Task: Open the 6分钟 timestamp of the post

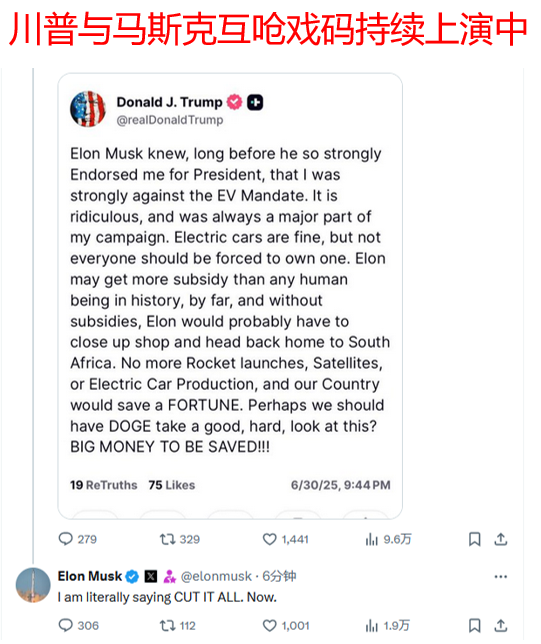Action: [279, 576]
